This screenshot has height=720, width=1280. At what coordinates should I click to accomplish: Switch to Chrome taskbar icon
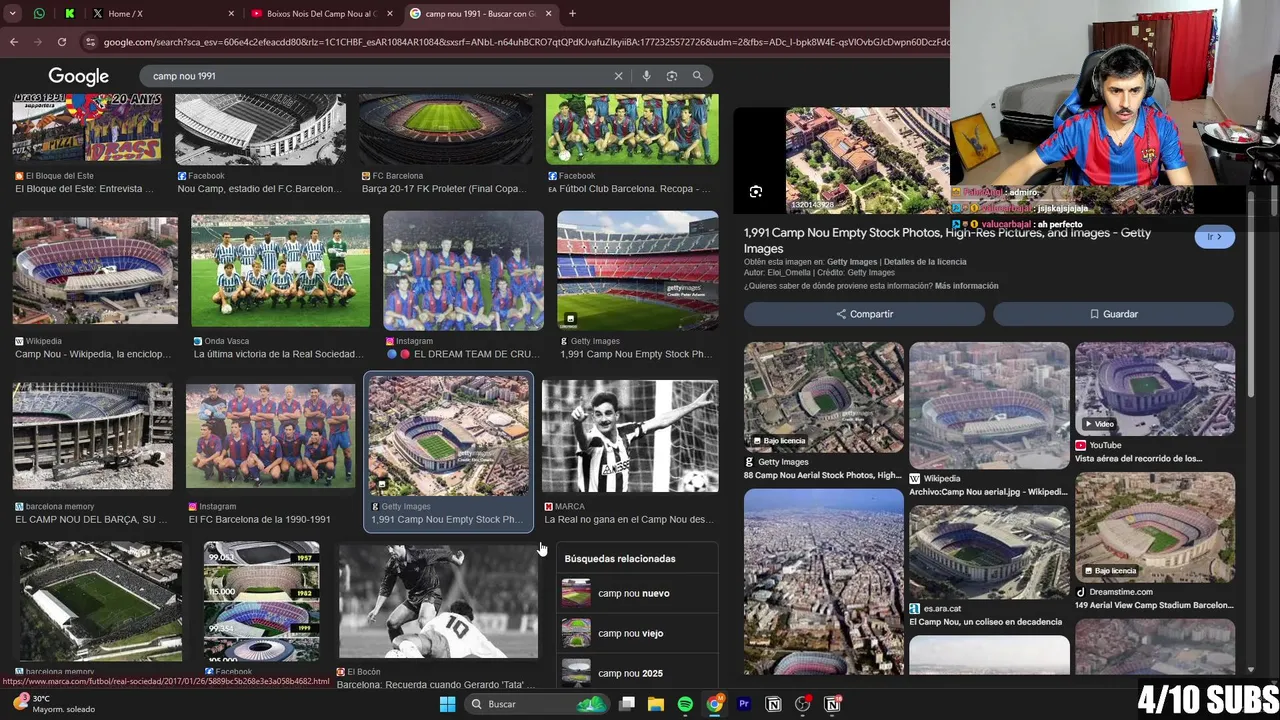pos(714,704)
